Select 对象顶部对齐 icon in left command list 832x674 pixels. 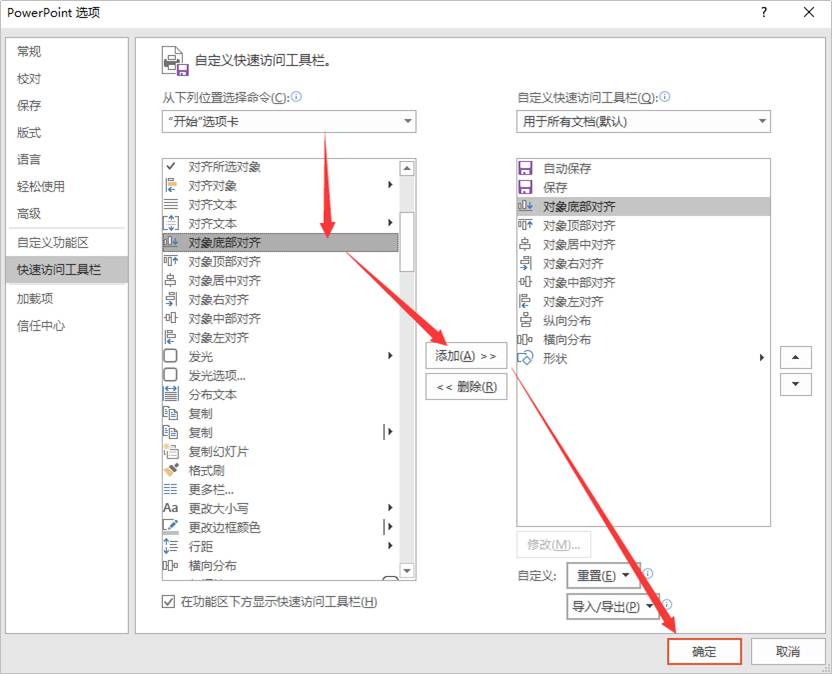tap(170, 261)
